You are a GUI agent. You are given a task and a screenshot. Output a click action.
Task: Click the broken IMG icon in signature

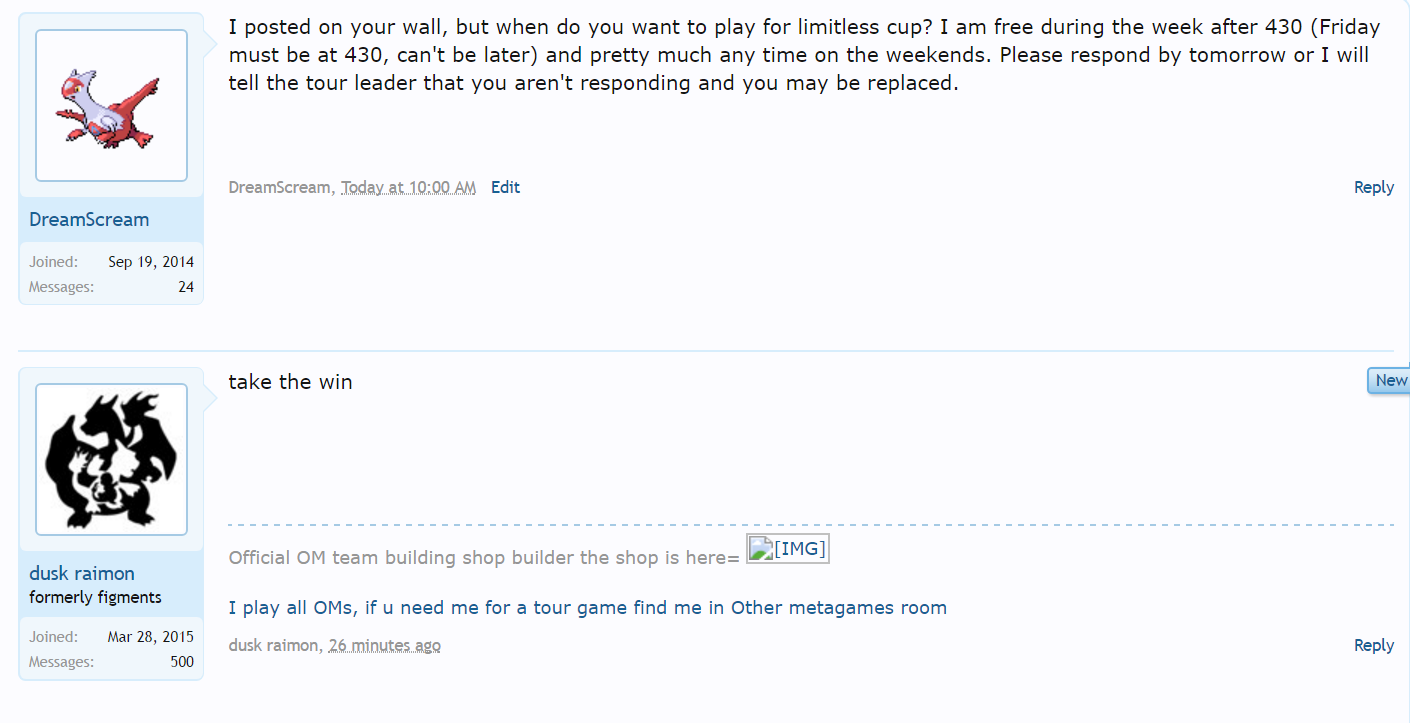[788, 549]
